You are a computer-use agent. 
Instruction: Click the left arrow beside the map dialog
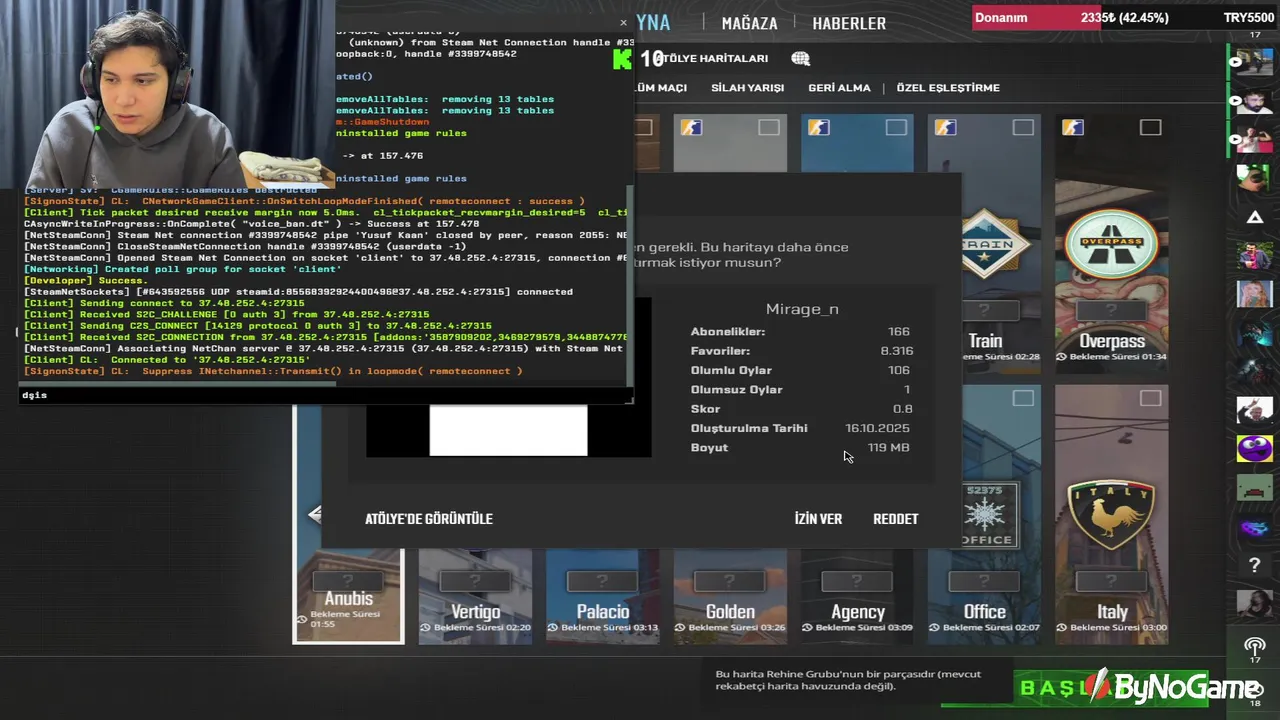pyautogui.click(x=313, y=514)
